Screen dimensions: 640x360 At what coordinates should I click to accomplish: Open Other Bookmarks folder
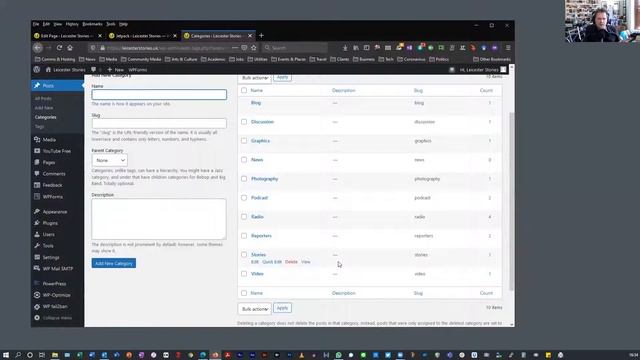[492, 59]
